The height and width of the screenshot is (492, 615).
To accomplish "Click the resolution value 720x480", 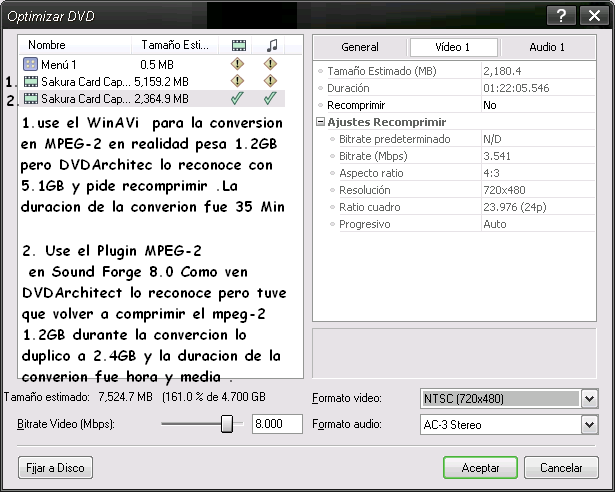I will click(504, 190).
